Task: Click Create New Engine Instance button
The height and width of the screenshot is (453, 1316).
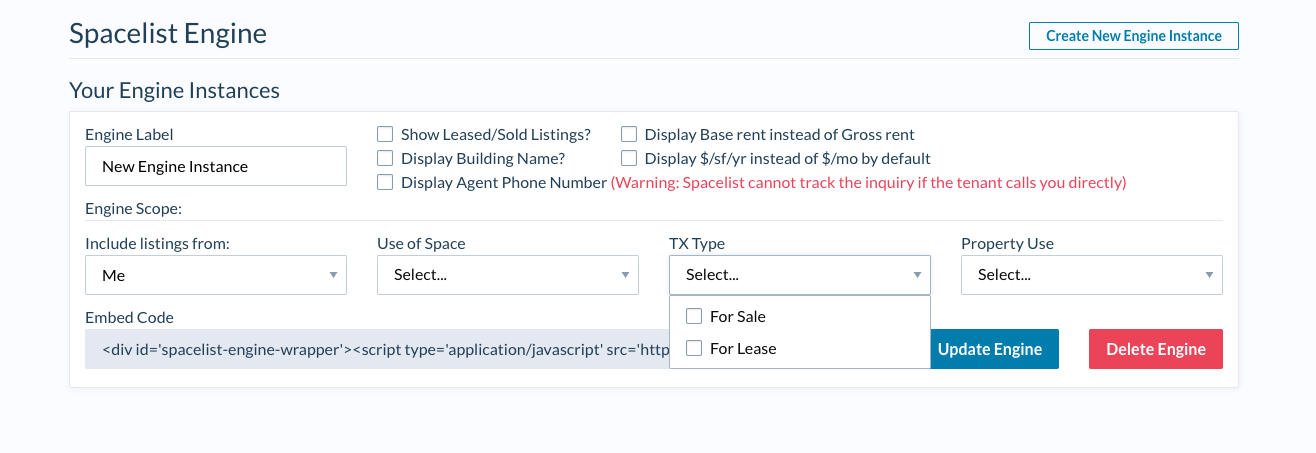Action: point(1133,36)
